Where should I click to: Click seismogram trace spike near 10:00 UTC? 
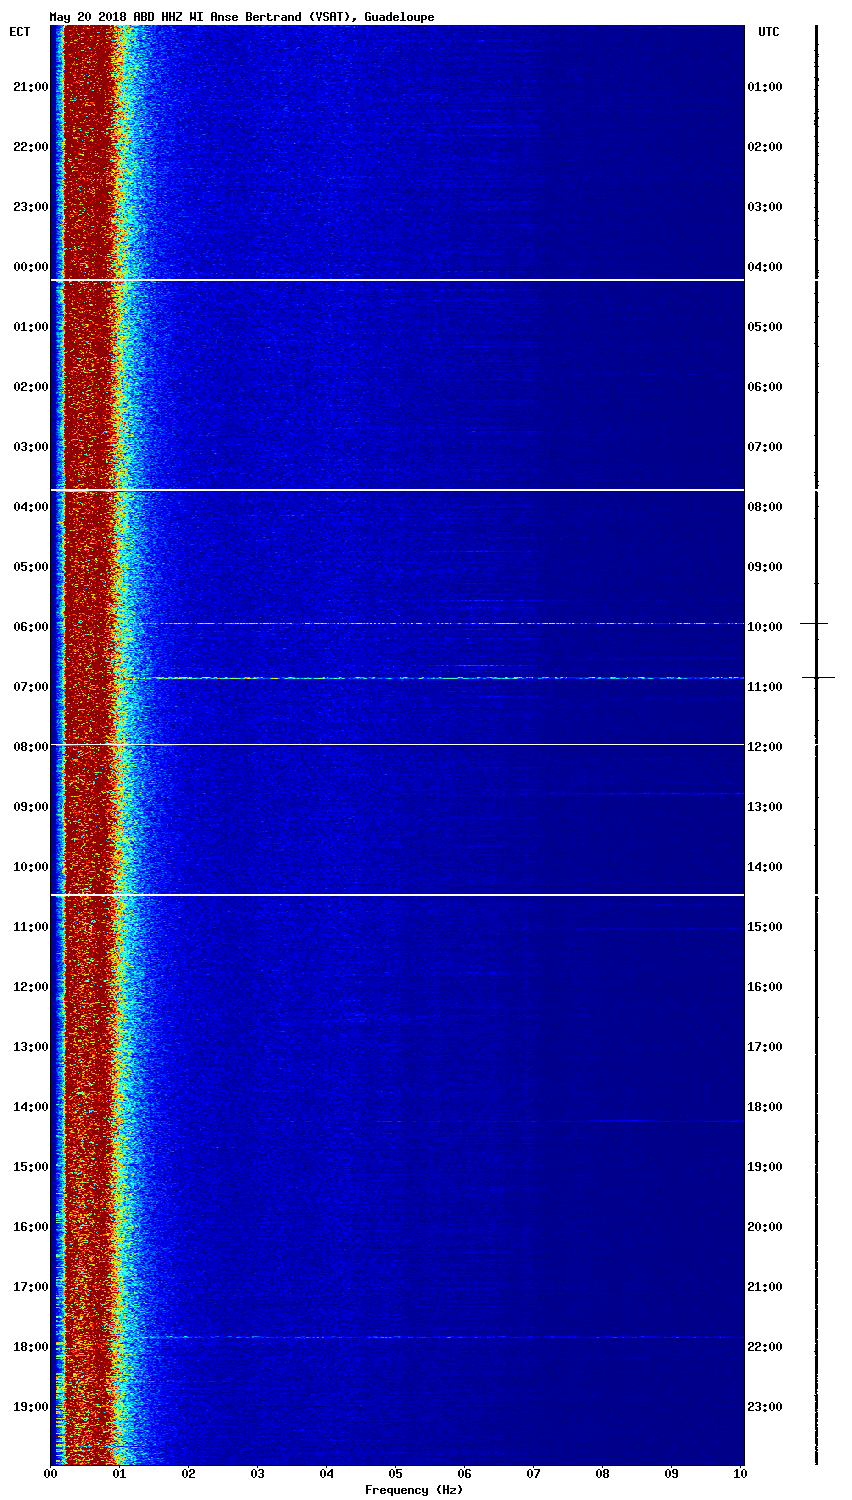(814, 623)
